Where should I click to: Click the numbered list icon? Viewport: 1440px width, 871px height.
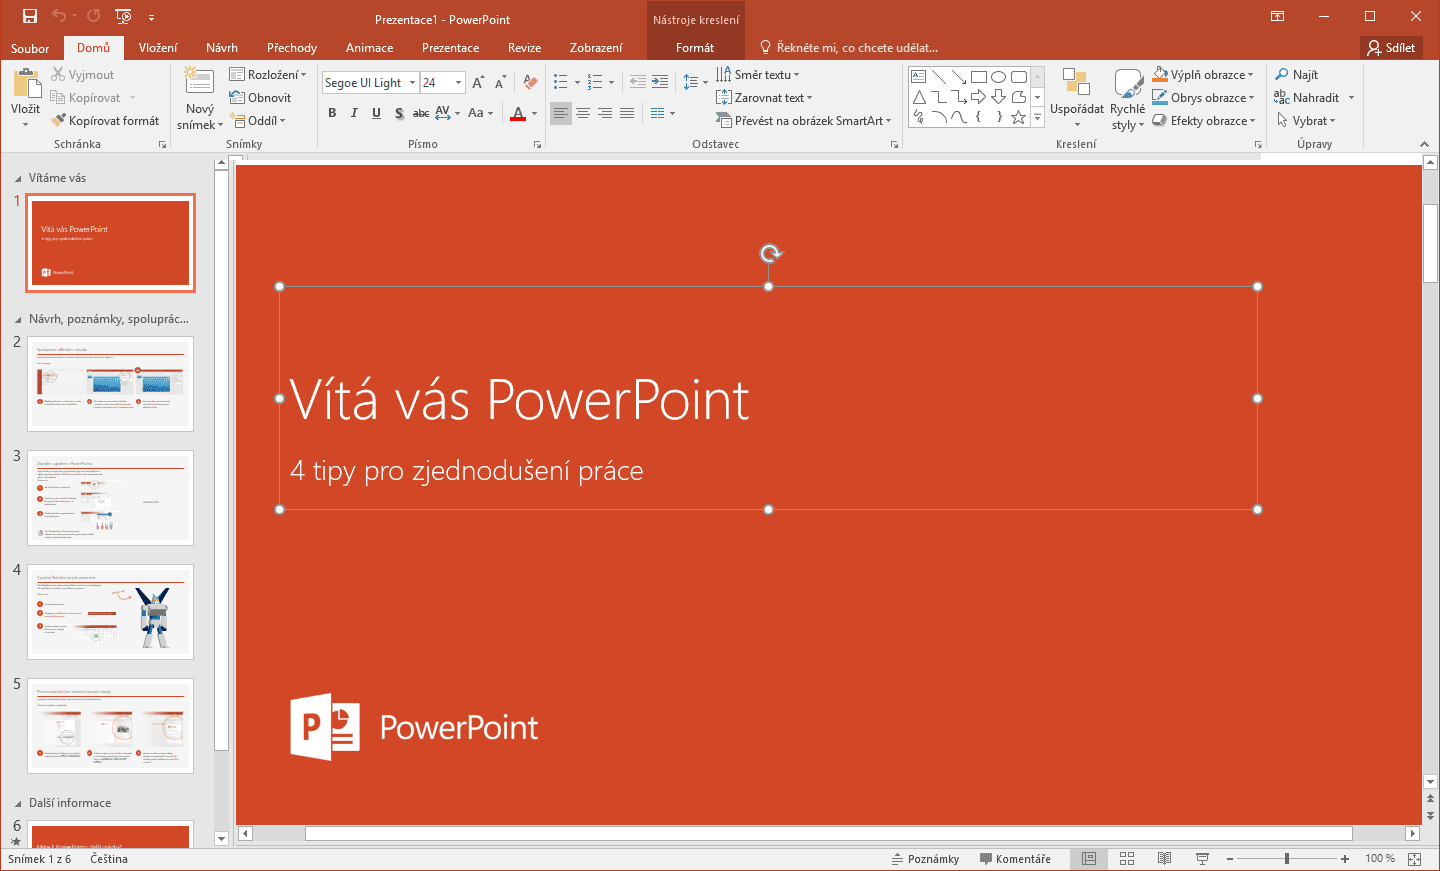point(595,82)
